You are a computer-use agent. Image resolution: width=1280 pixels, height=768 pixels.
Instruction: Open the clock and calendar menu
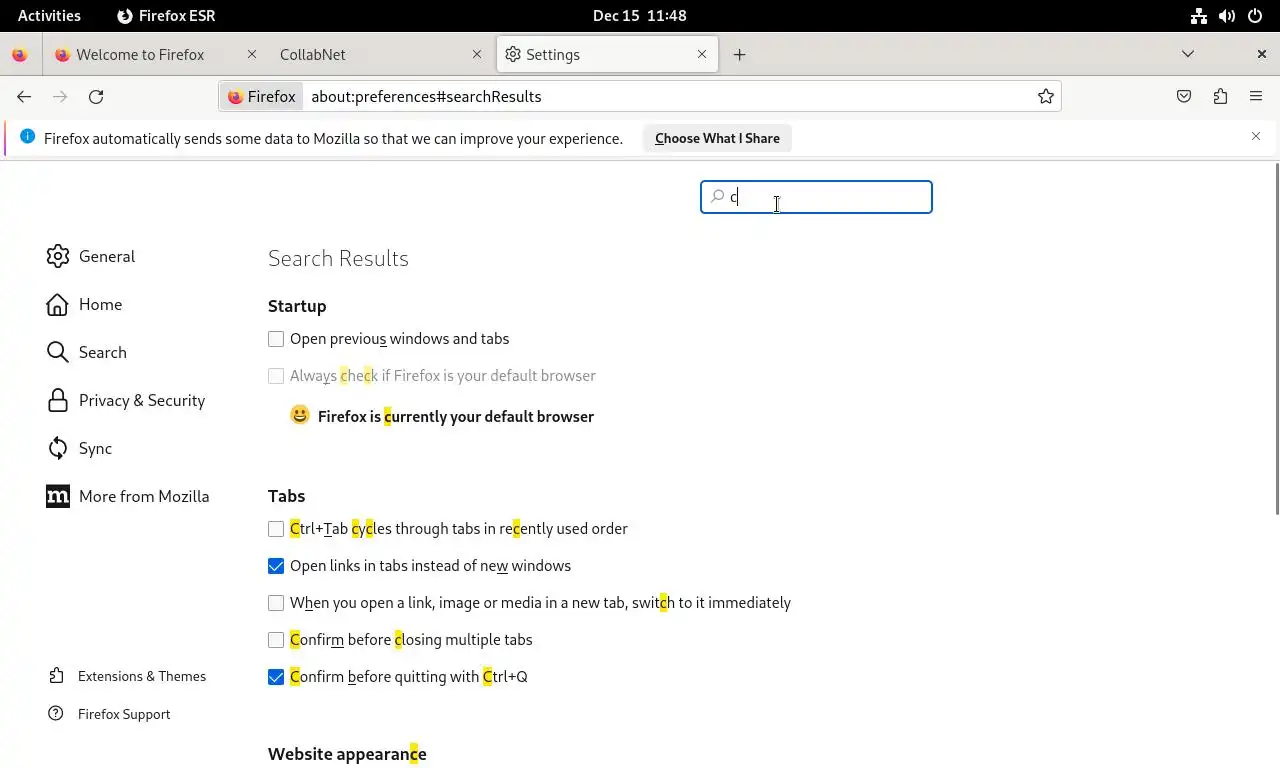tap(639, 16)
